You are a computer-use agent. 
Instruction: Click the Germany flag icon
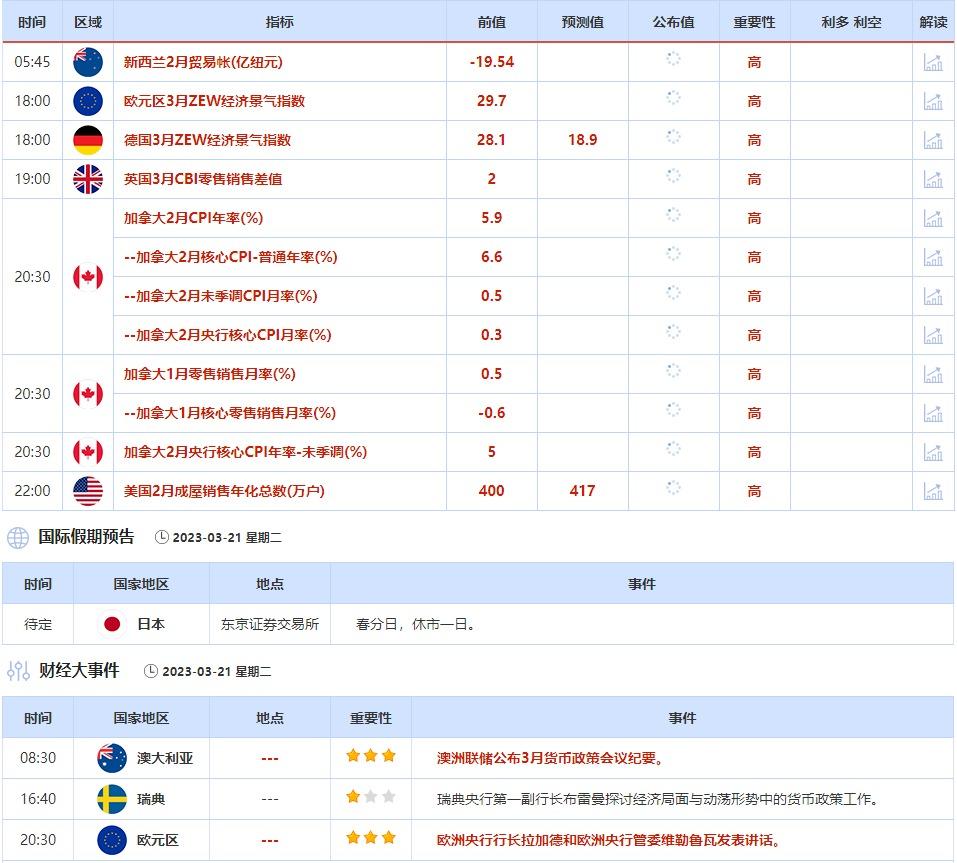click(x=88, y=140)
